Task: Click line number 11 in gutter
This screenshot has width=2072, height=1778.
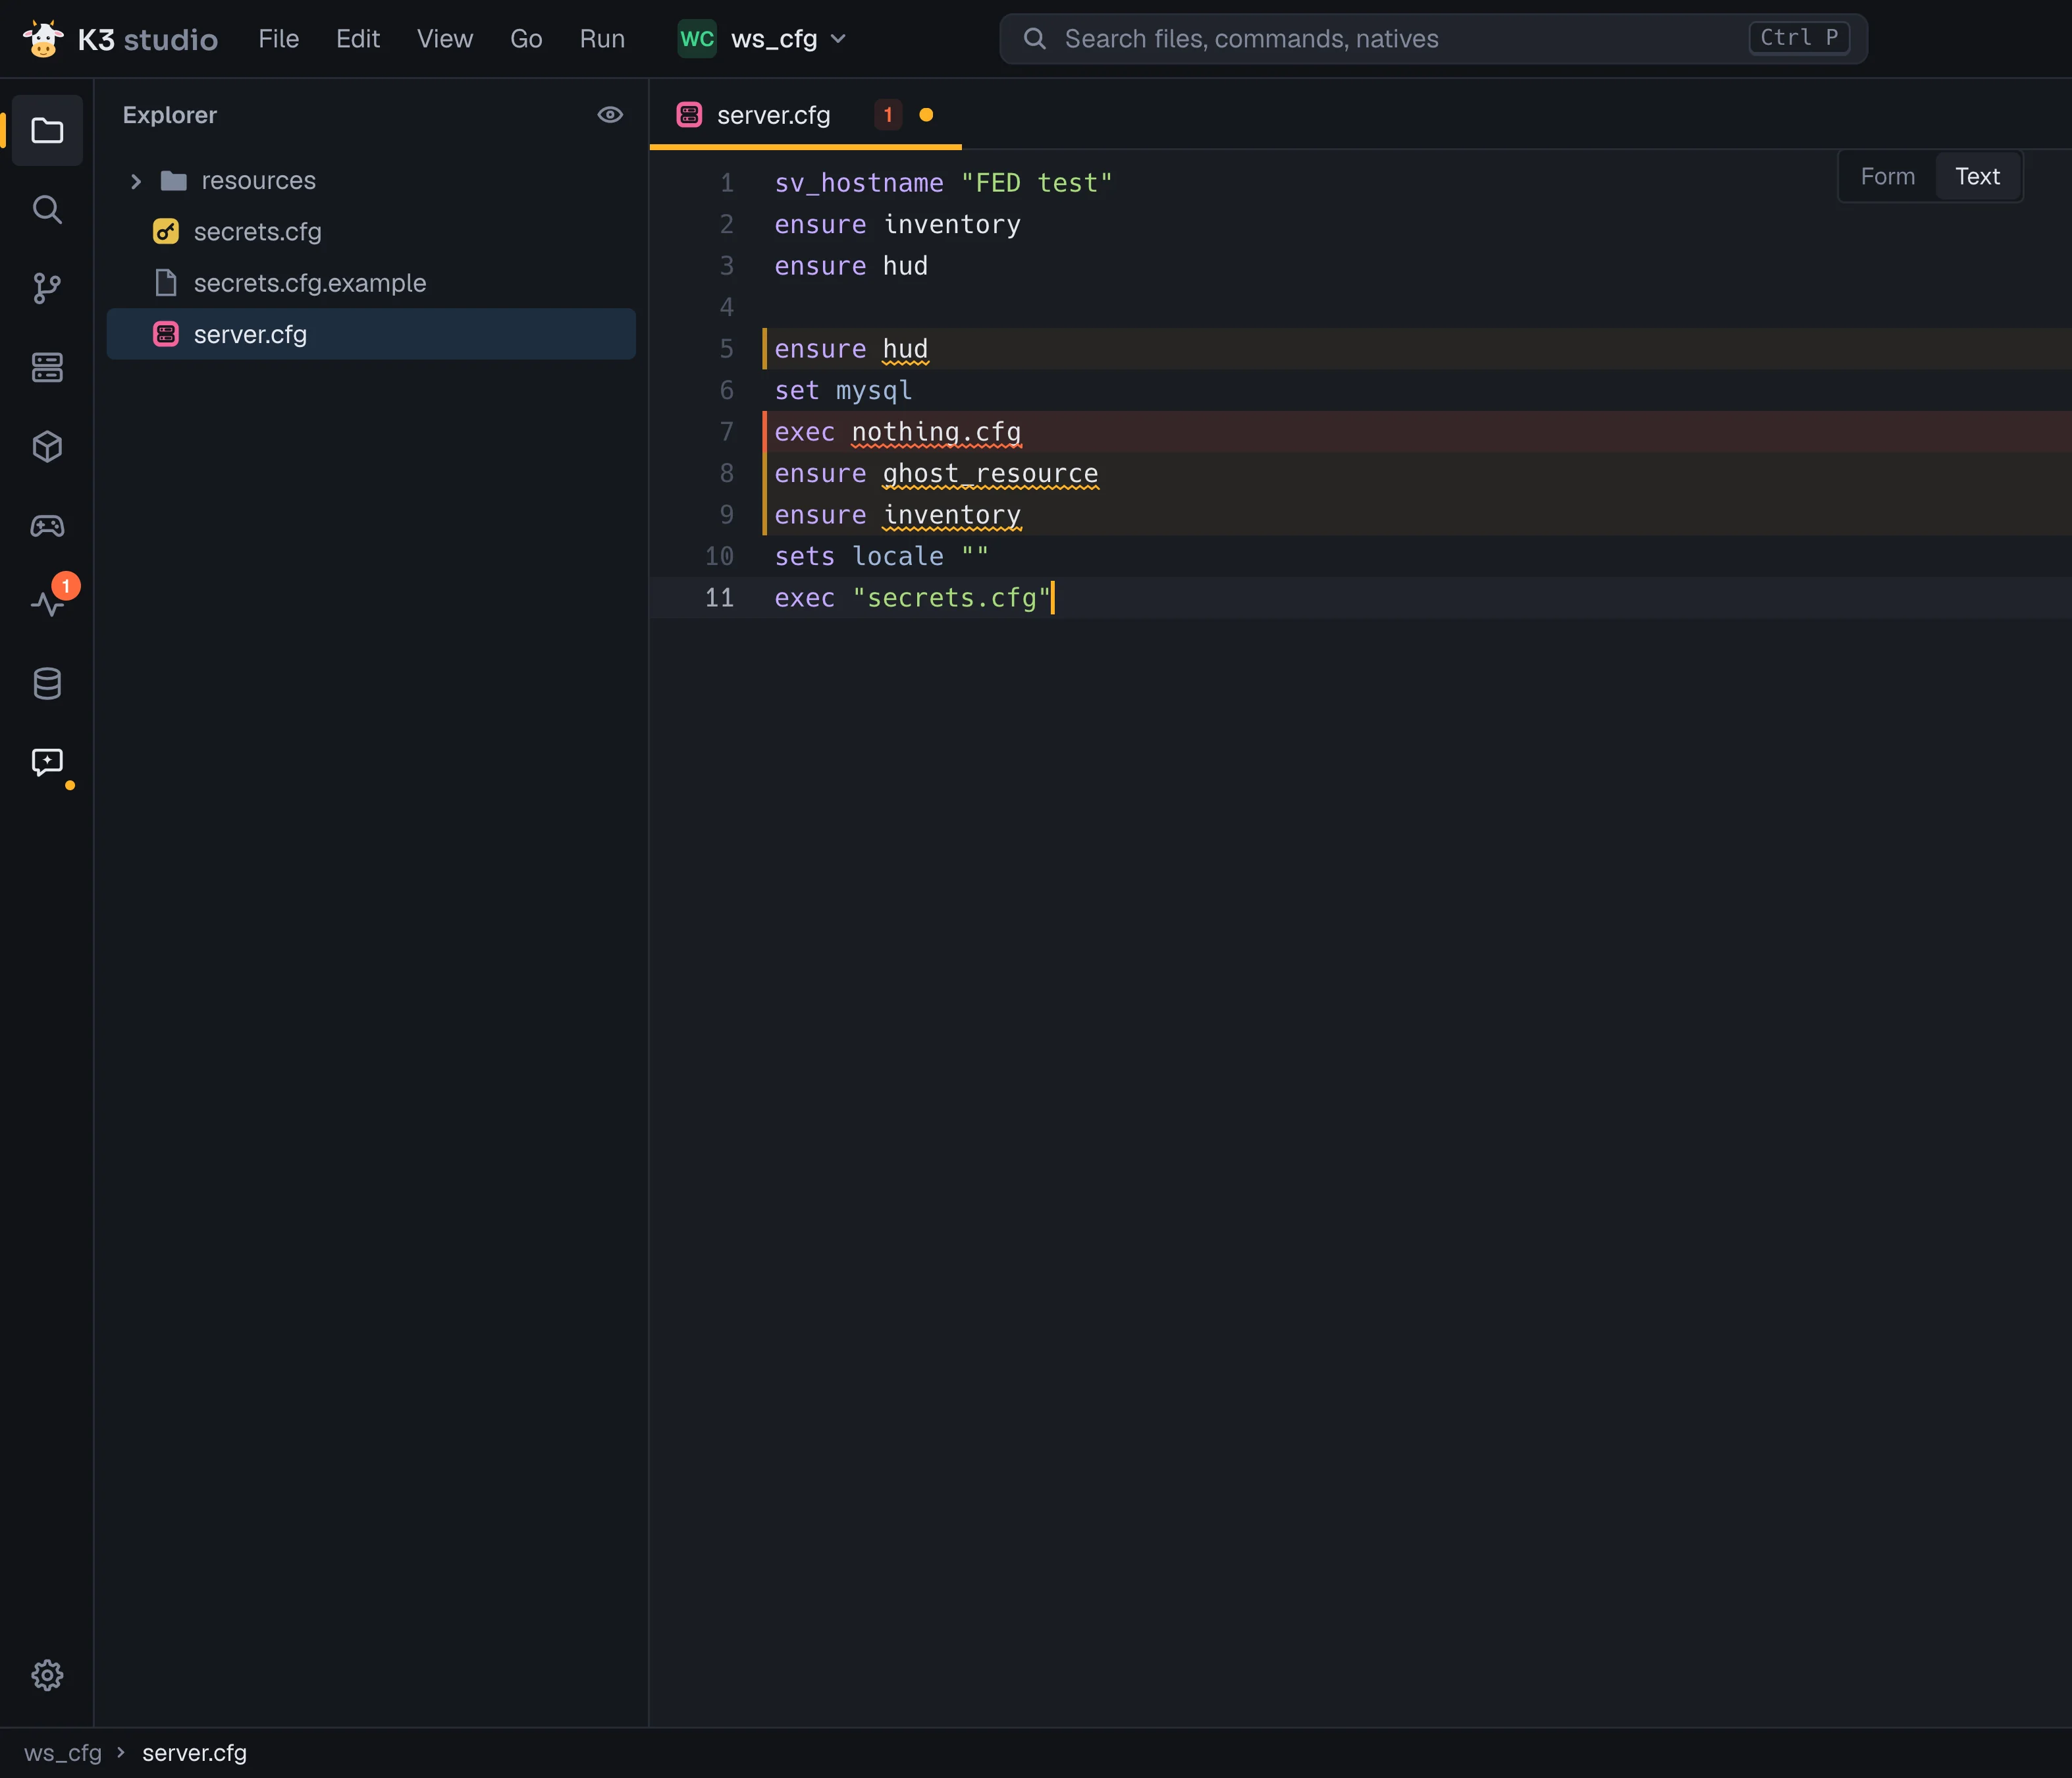Action: point(719,598)
